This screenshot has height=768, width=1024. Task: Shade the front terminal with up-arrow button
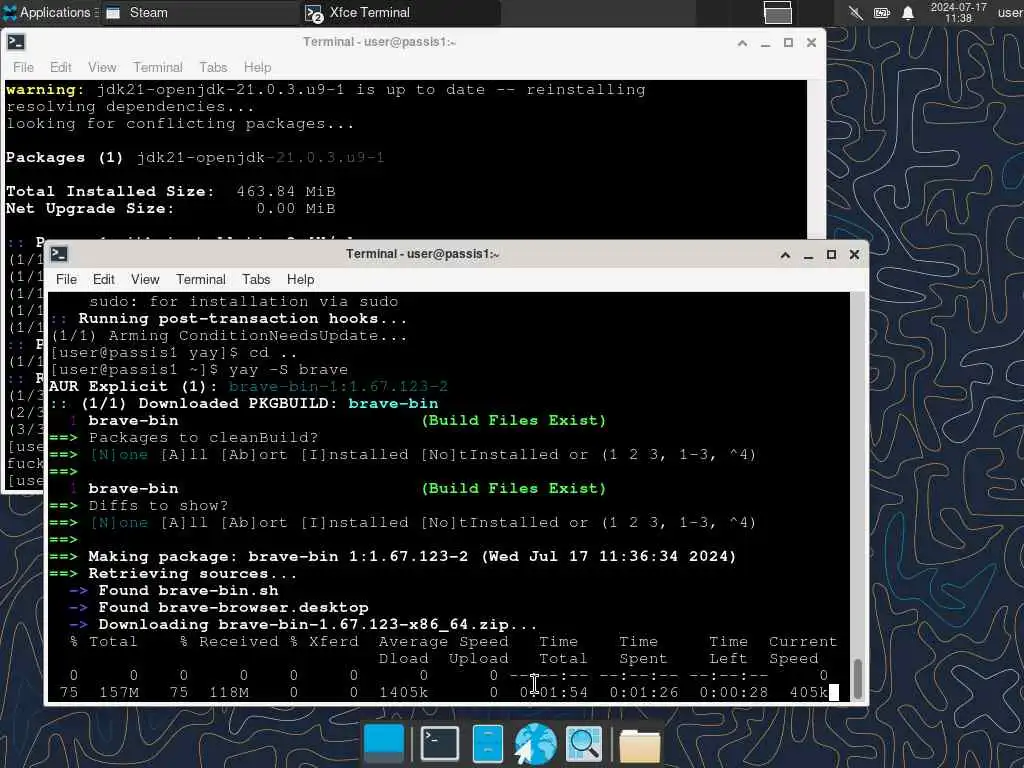click(785, 255)
